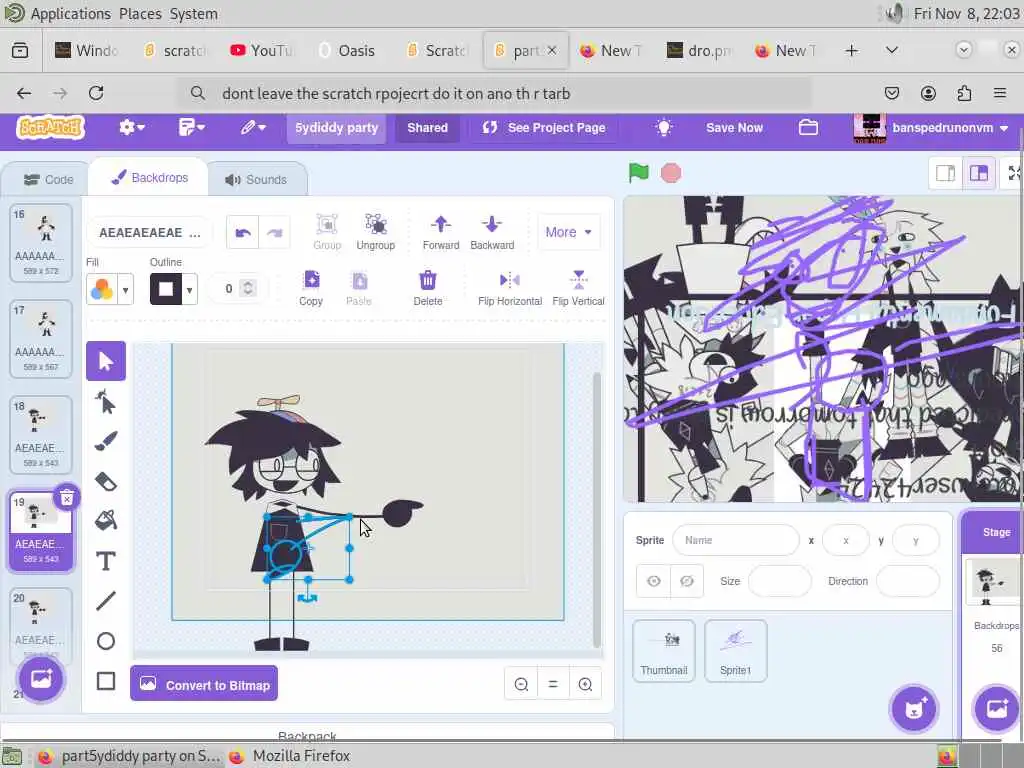The width and height of the screenshot is (1024, 768).
Task: Open the File menu dropdown
Action: tap(191, 127)
